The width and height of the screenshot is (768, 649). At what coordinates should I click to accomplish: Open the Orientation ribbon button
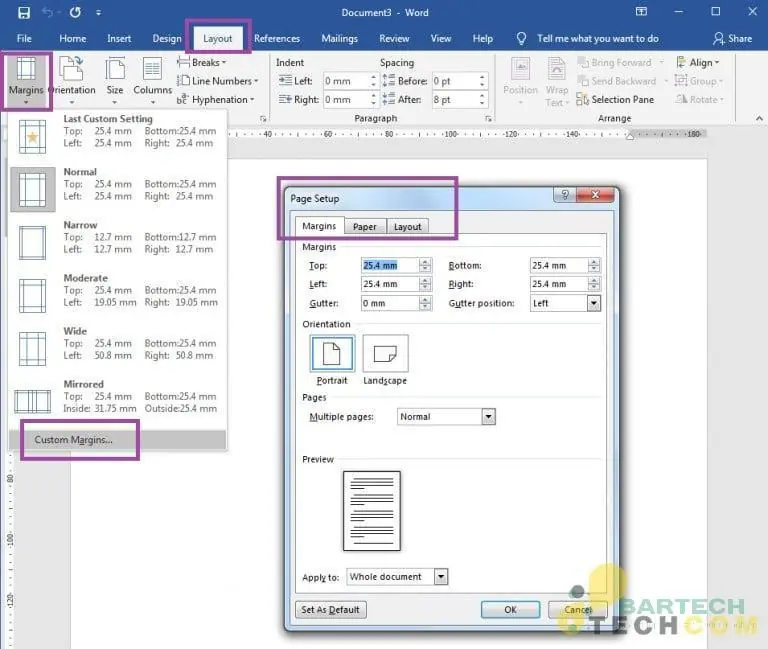tap(72, 81)
